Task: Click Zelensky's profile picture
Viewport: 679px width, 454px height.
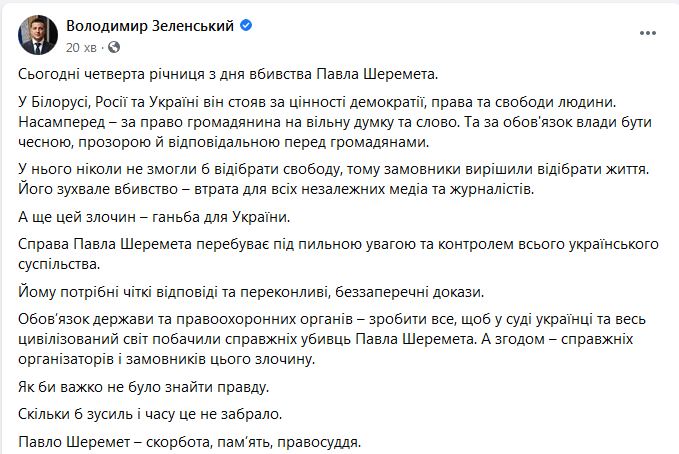Action: coord(37,34)
